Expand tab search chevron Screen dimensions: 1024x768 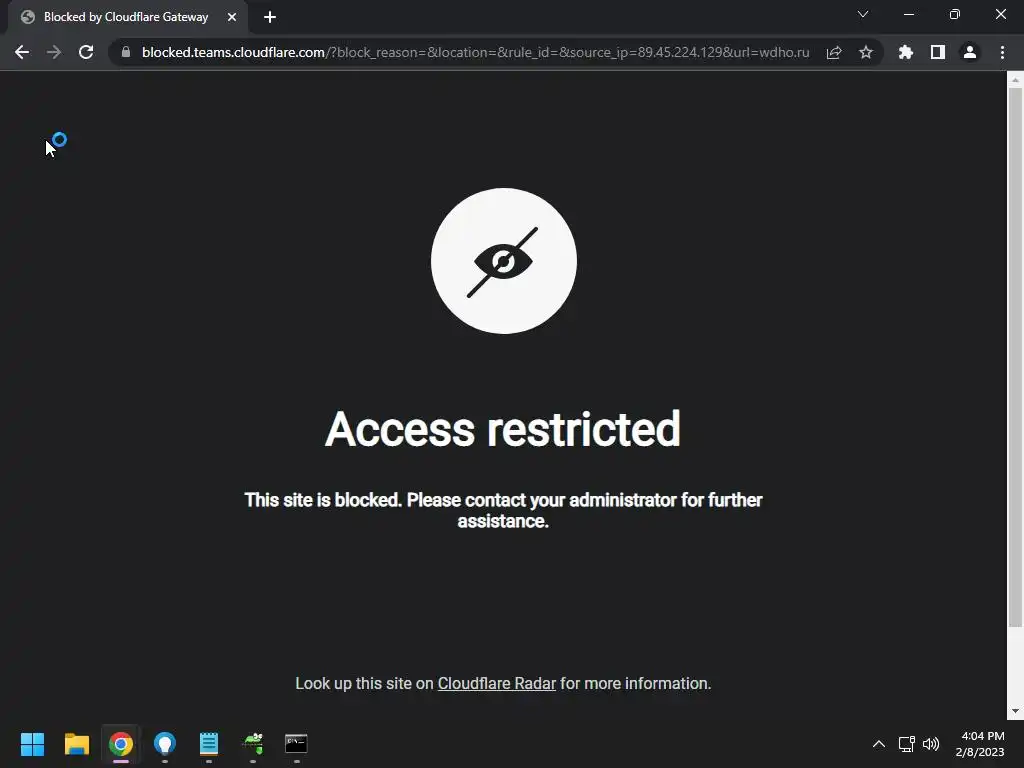tap(863, 14)
